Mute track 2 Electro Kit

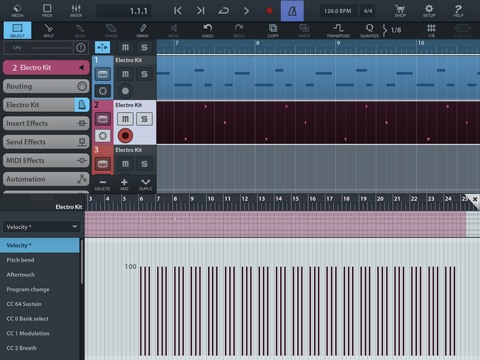(x=125, y=119)
